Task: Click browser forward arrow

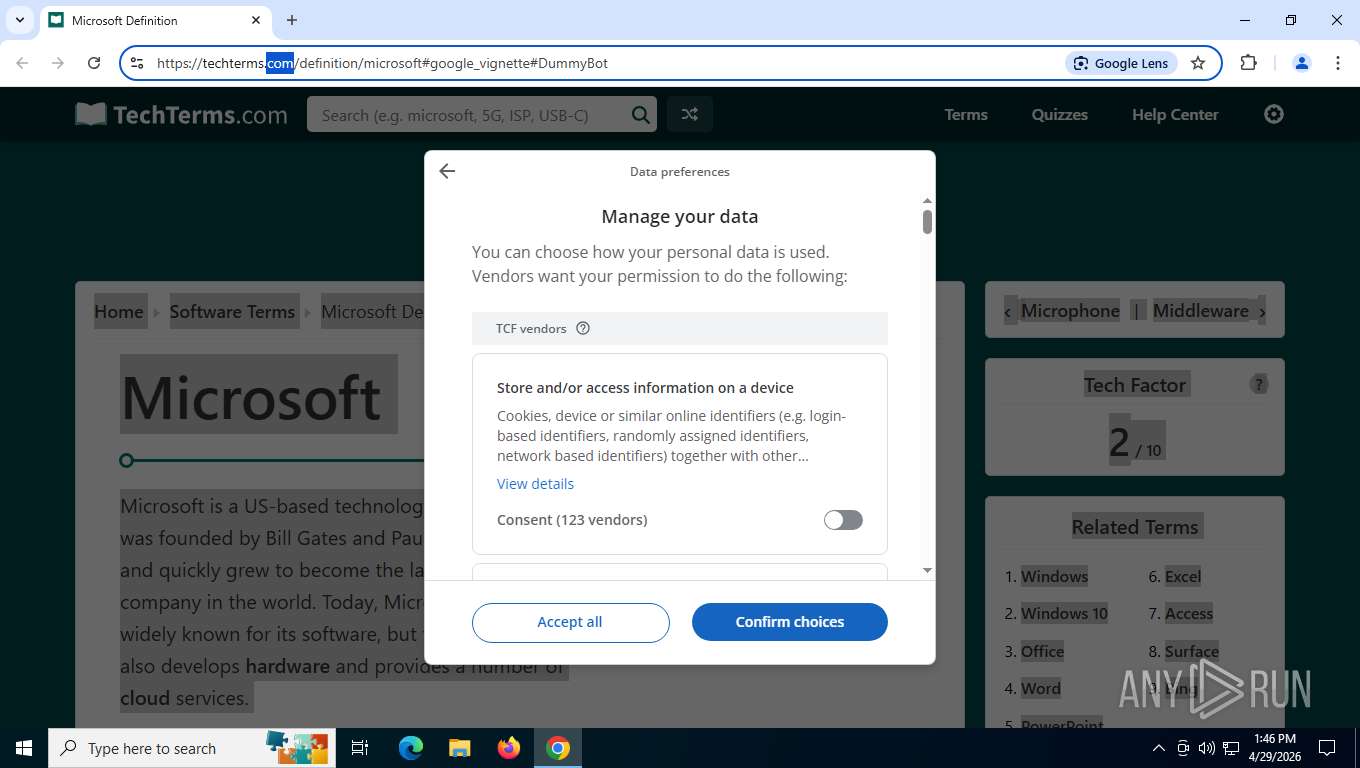Action: click(58, 63)
